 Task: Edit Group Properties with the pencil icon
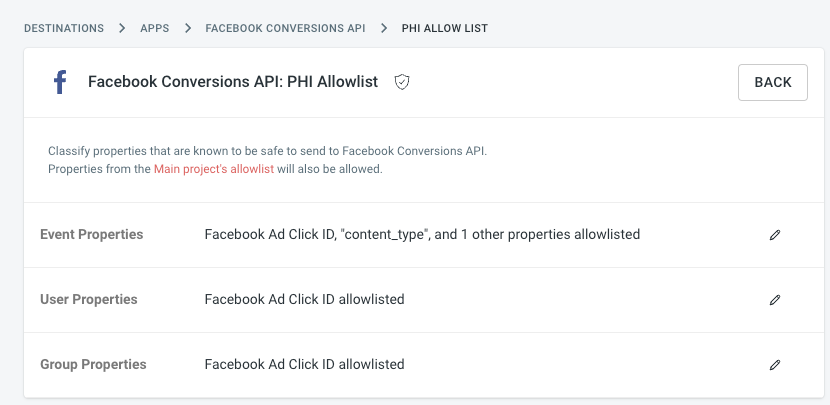pos(775,365)
